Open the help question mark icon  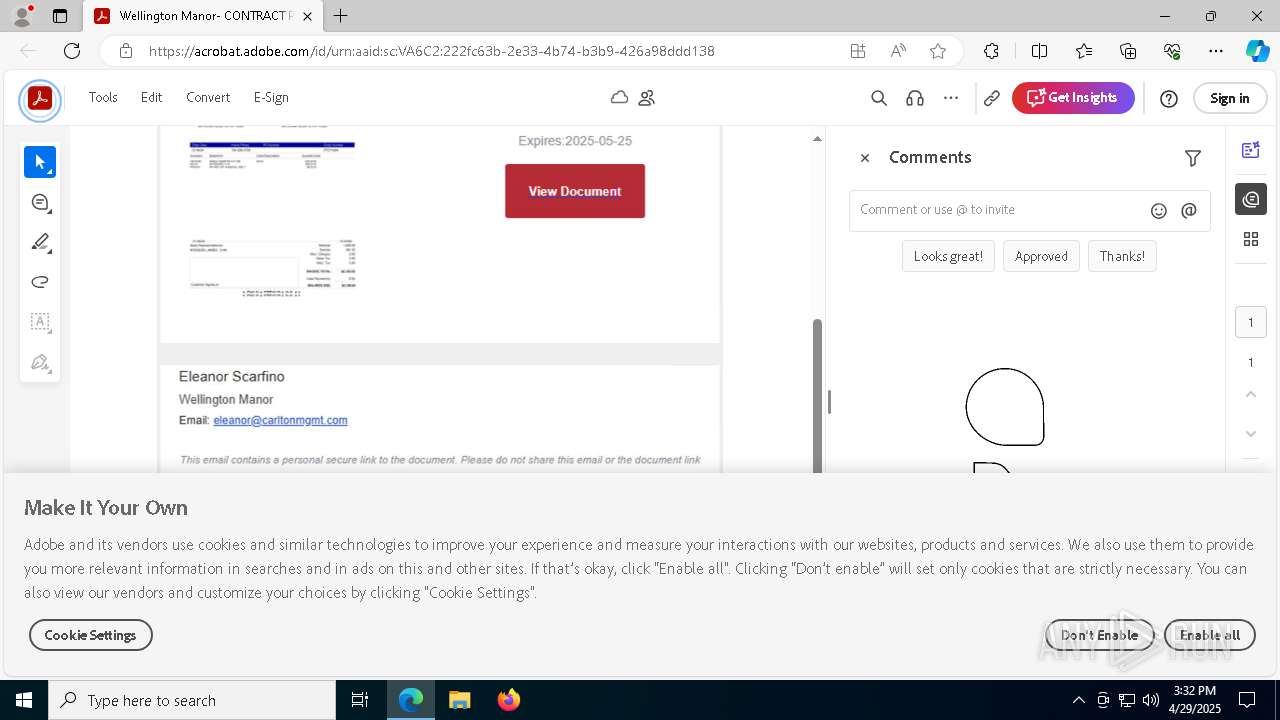pyautogui.click(x=1169, y=98)
